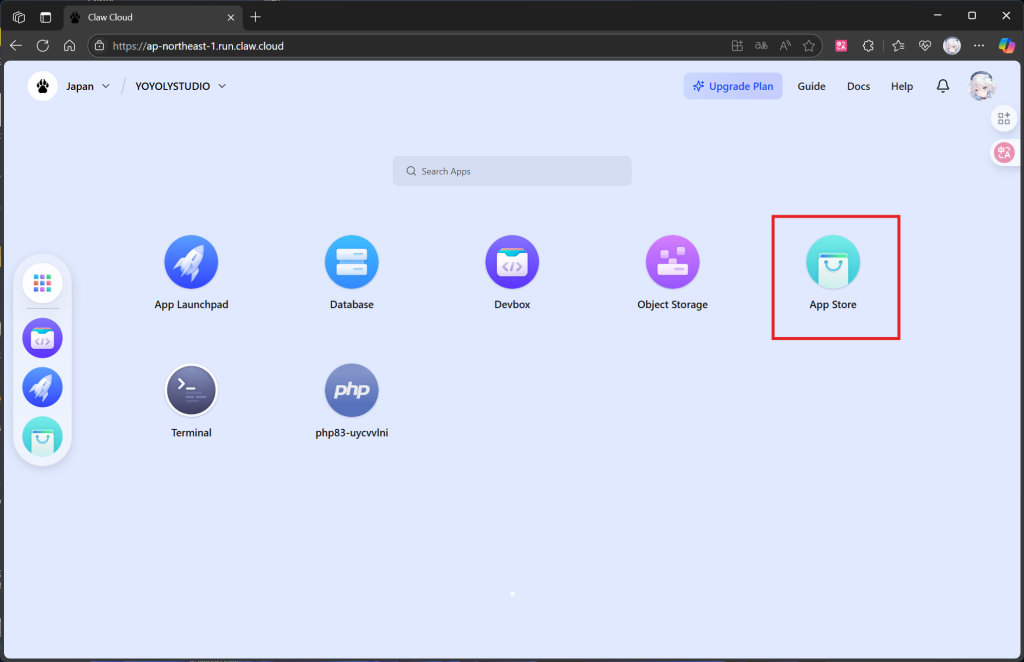Open App Store from the left dock
The image size is (1024, 662).
coord(42,437)
